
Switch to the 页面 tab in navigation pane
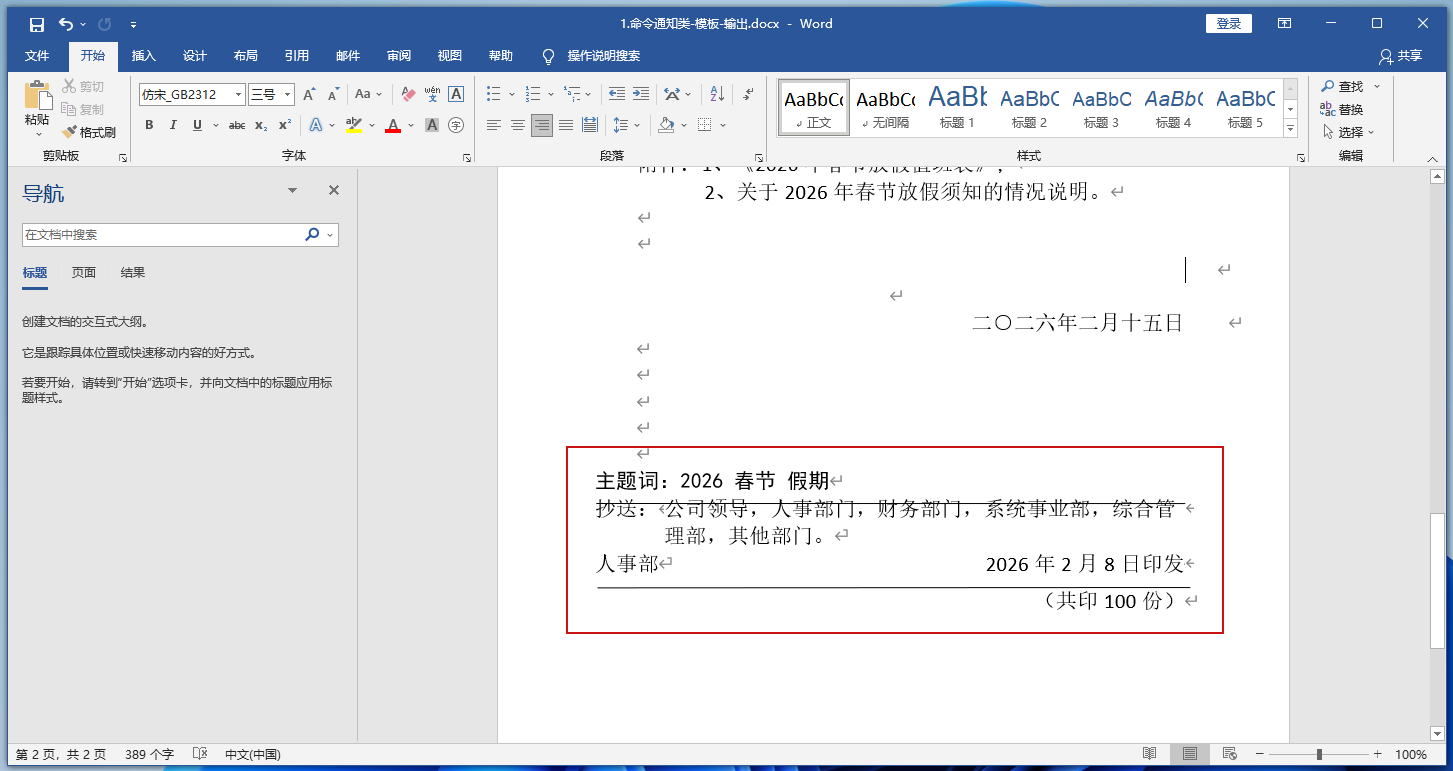[84, 272]
